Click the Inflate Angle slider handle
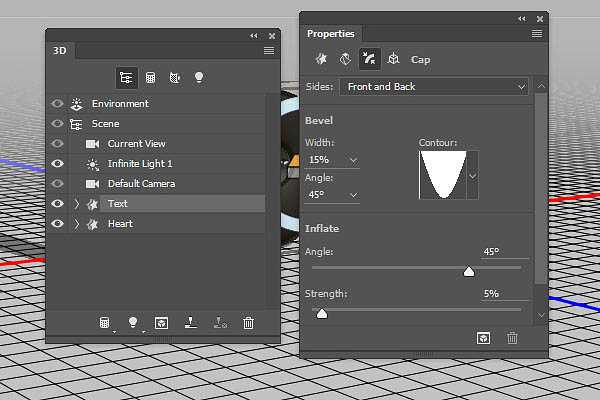 469,271
